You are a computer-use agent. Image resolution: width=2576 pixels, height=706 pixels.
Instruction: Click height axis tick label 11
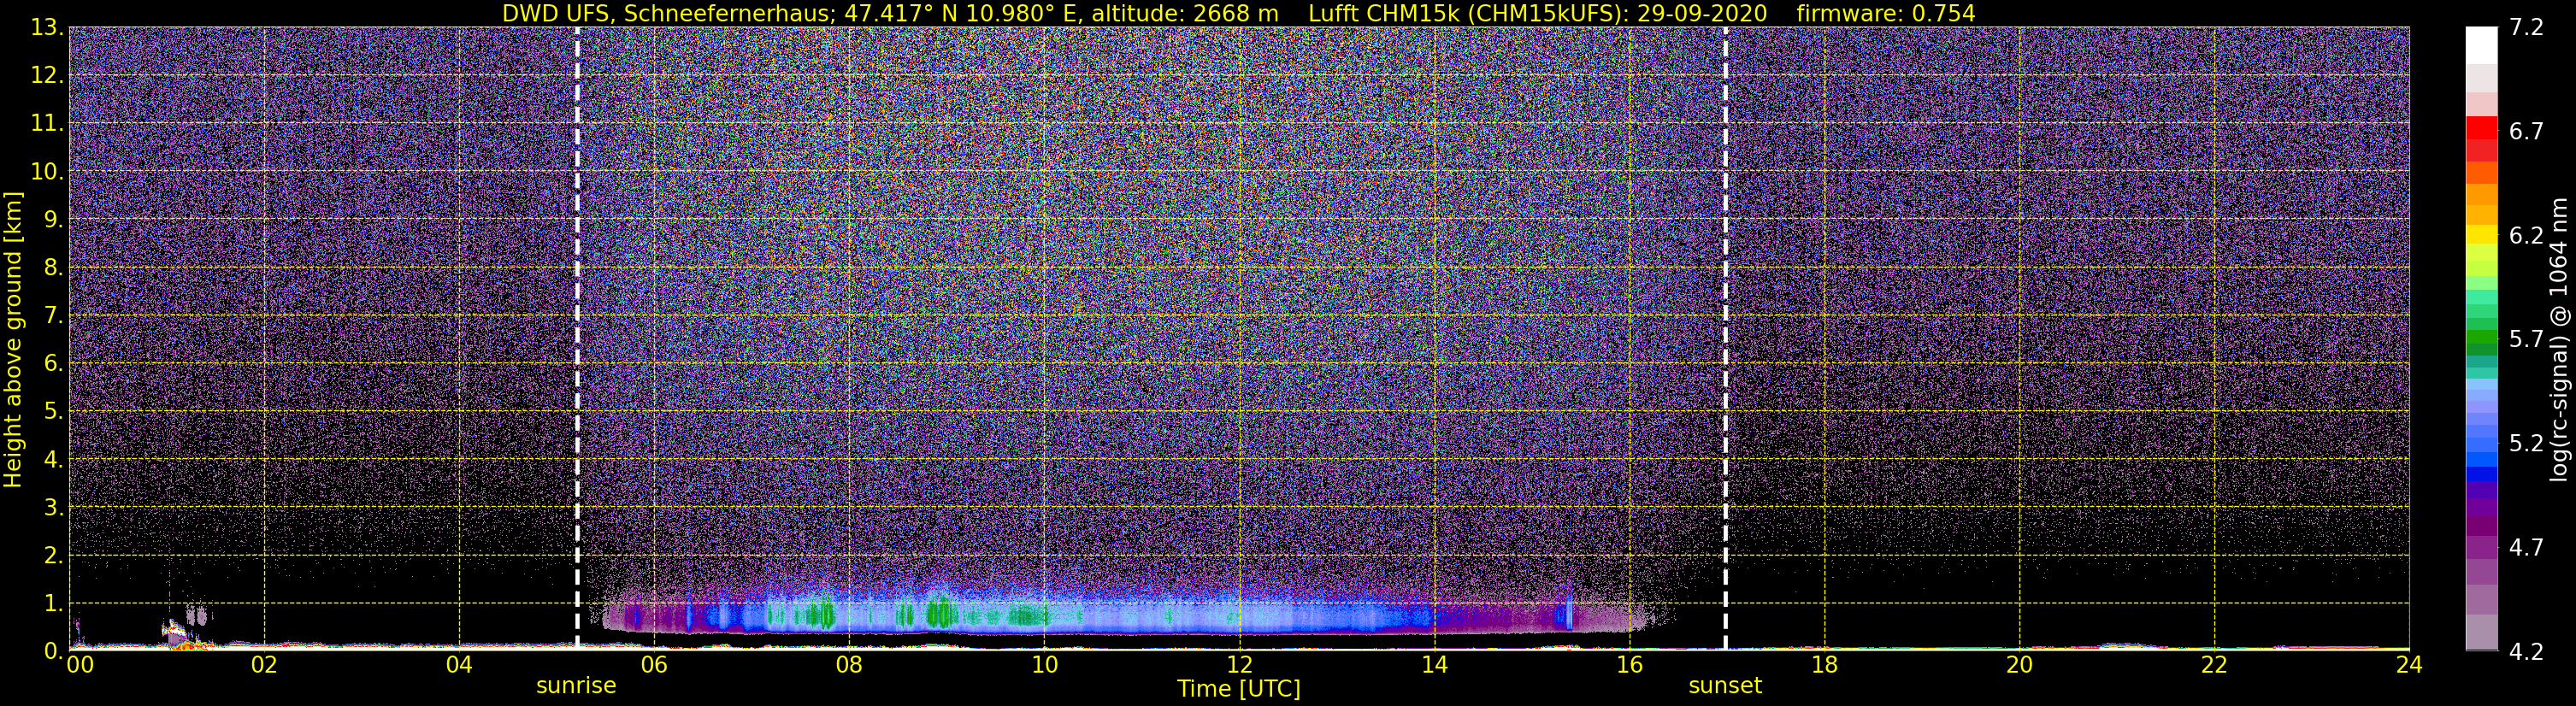tap(47, 124)
